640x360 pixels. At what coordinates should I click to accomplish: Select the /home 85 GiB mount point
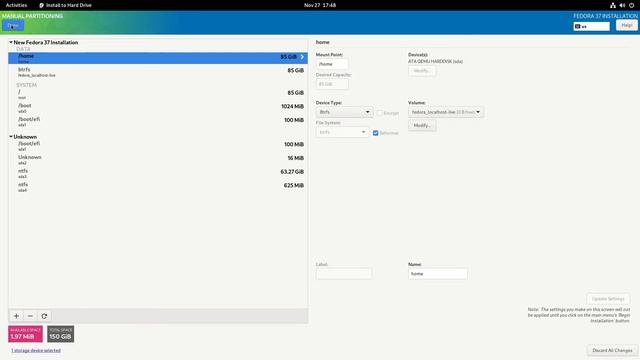coord(158,58)
